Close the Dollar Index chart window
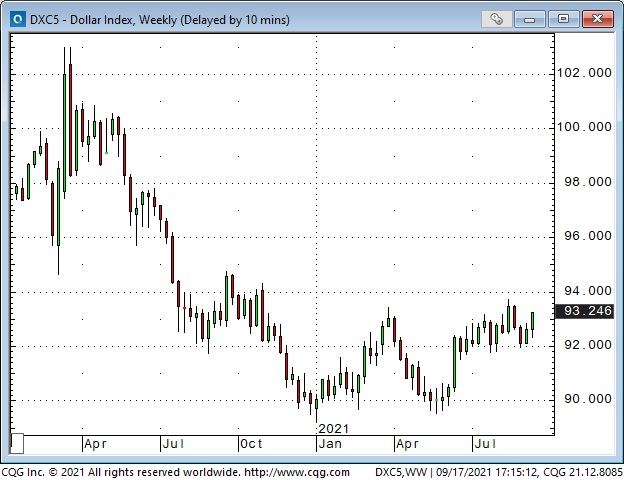This screenshot has width=624, height=480. [x=597, y=19]
